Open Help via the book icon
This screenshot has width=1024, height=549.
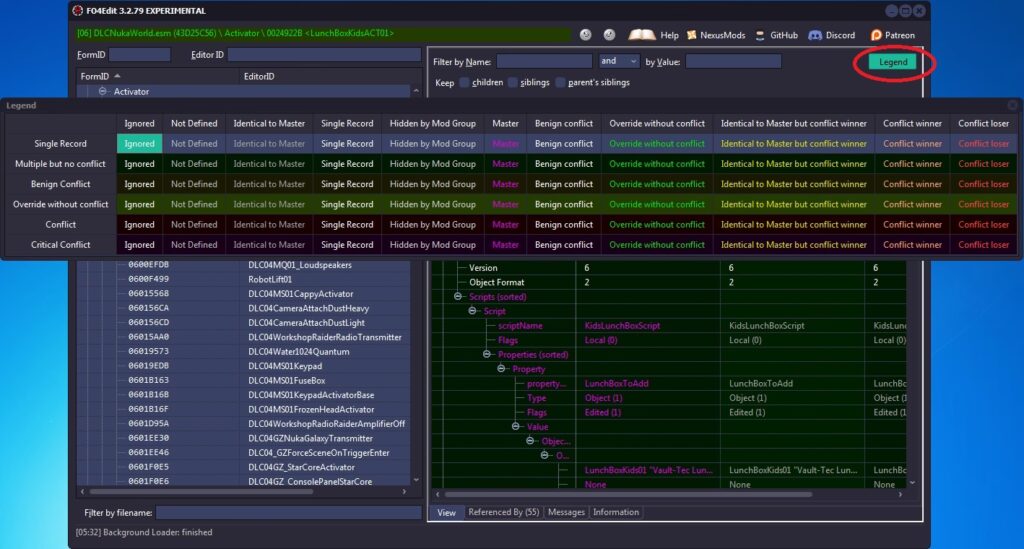pyautogui.click(x=641, y=35)
